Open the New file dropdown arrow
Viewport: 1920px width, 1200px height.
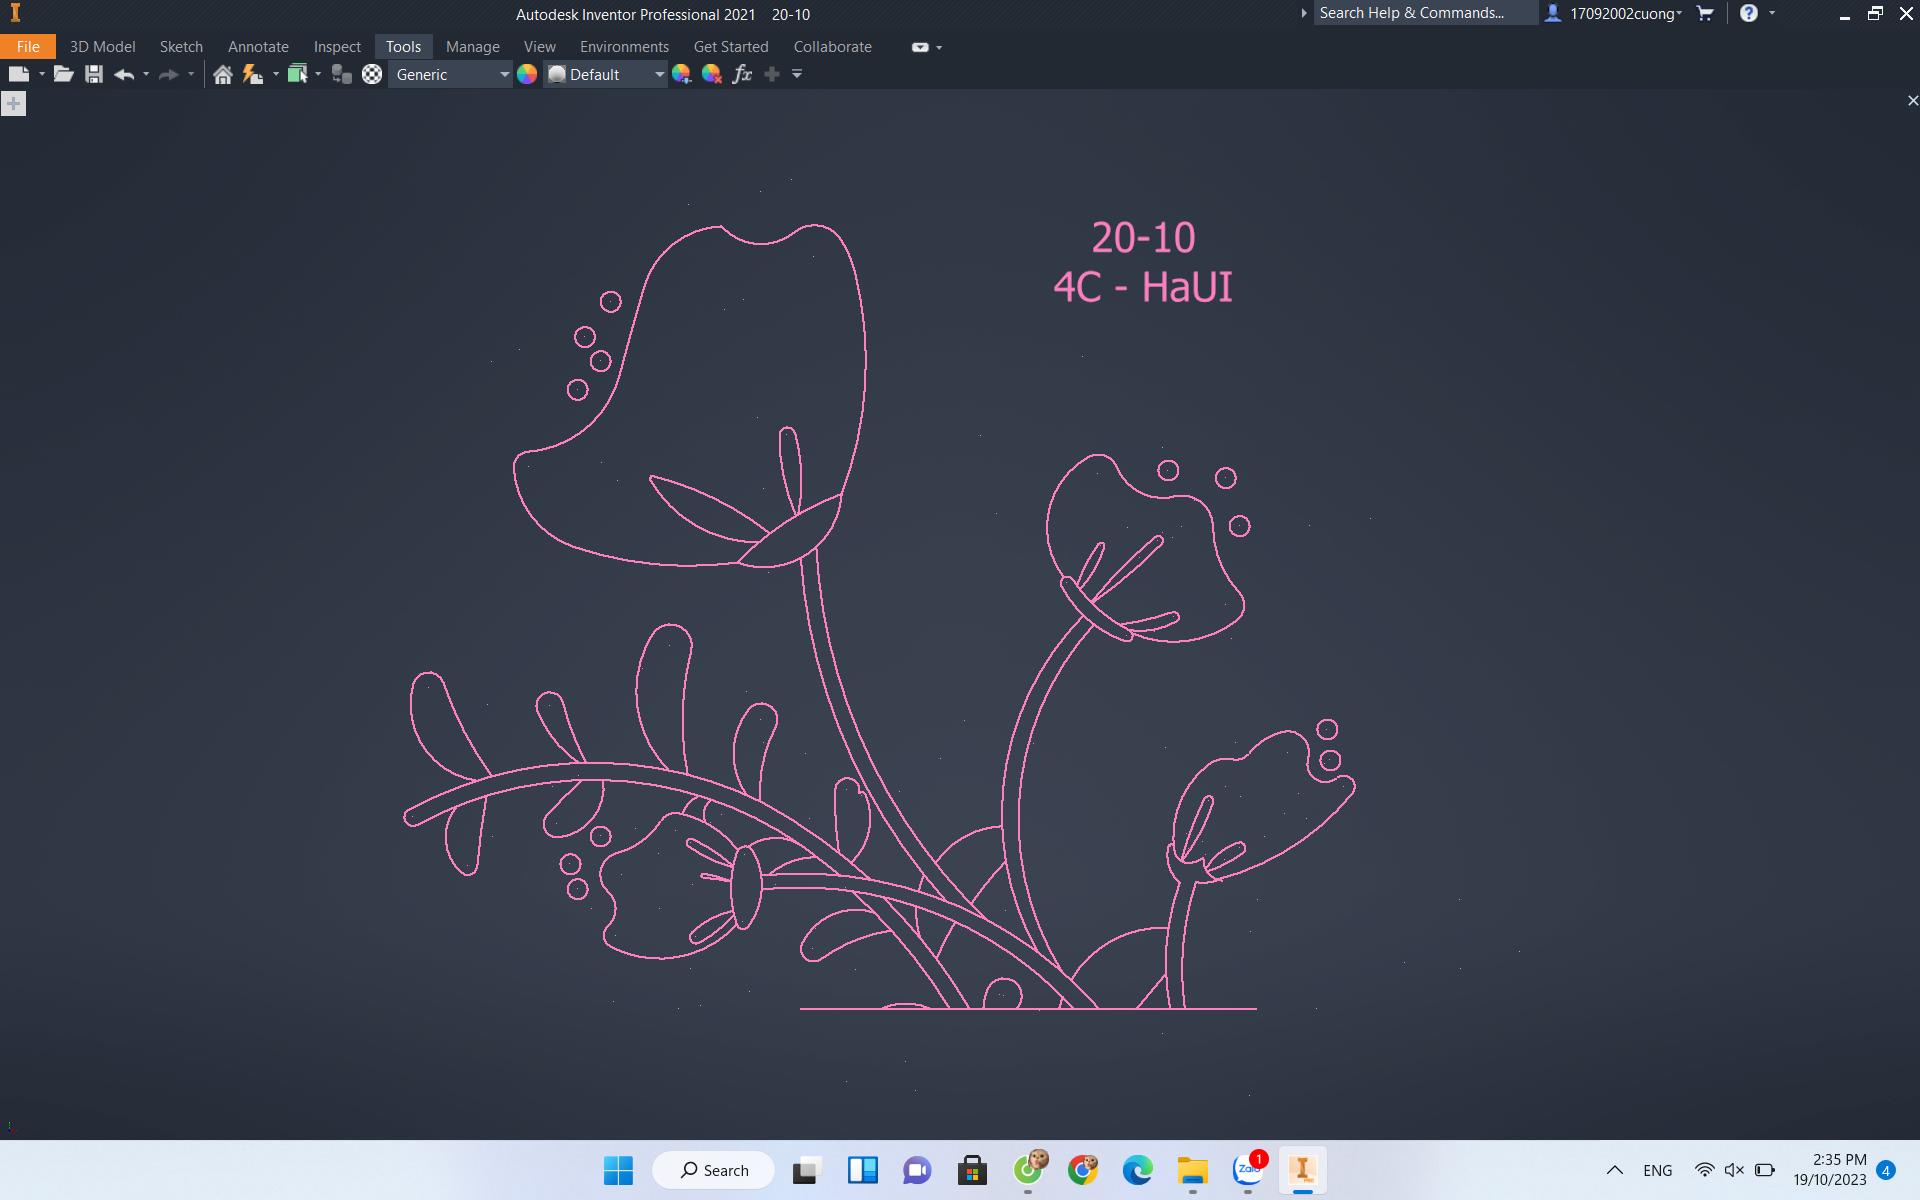[x=42, y=74]
